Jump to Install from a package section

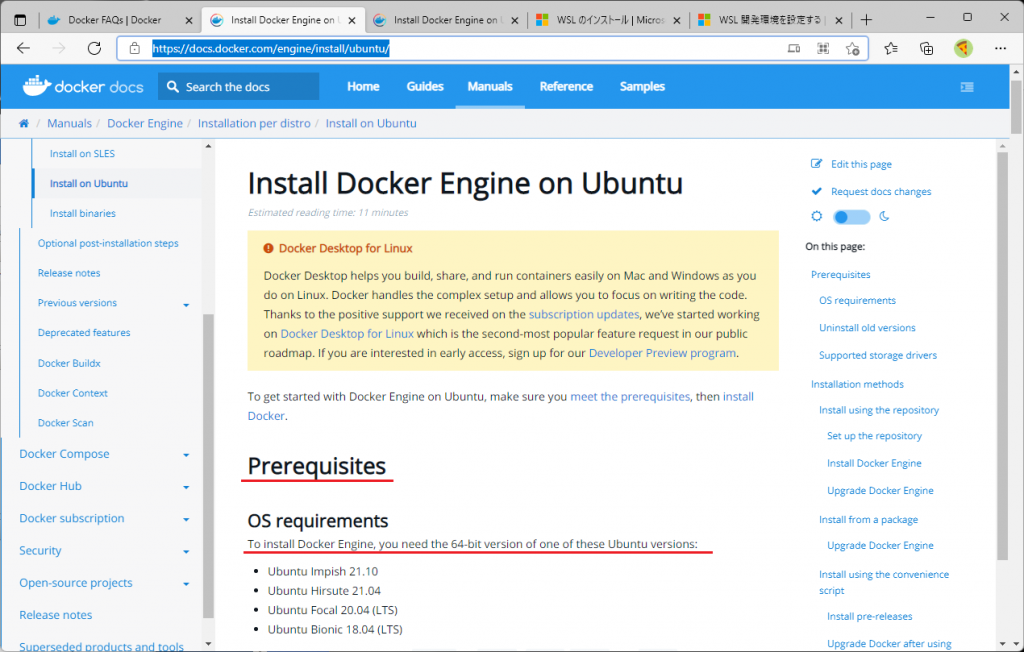[869, 520]
